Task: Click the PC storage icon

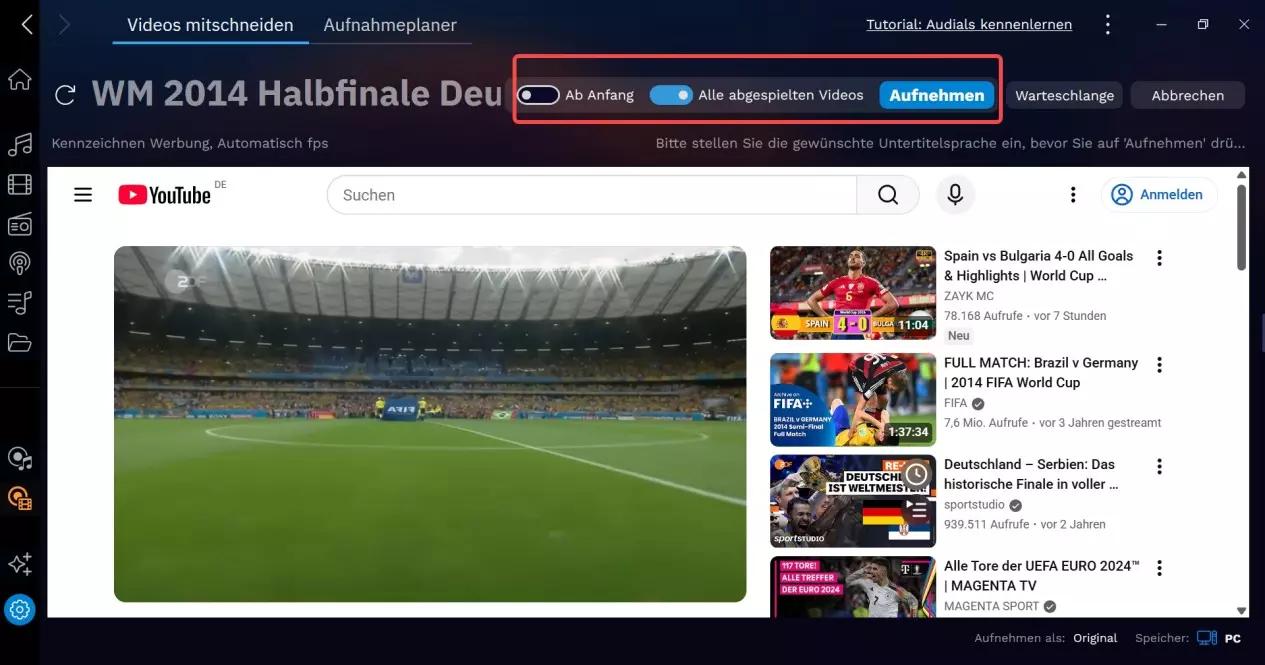Action: pyautogui.click(x=1207, y=638)
